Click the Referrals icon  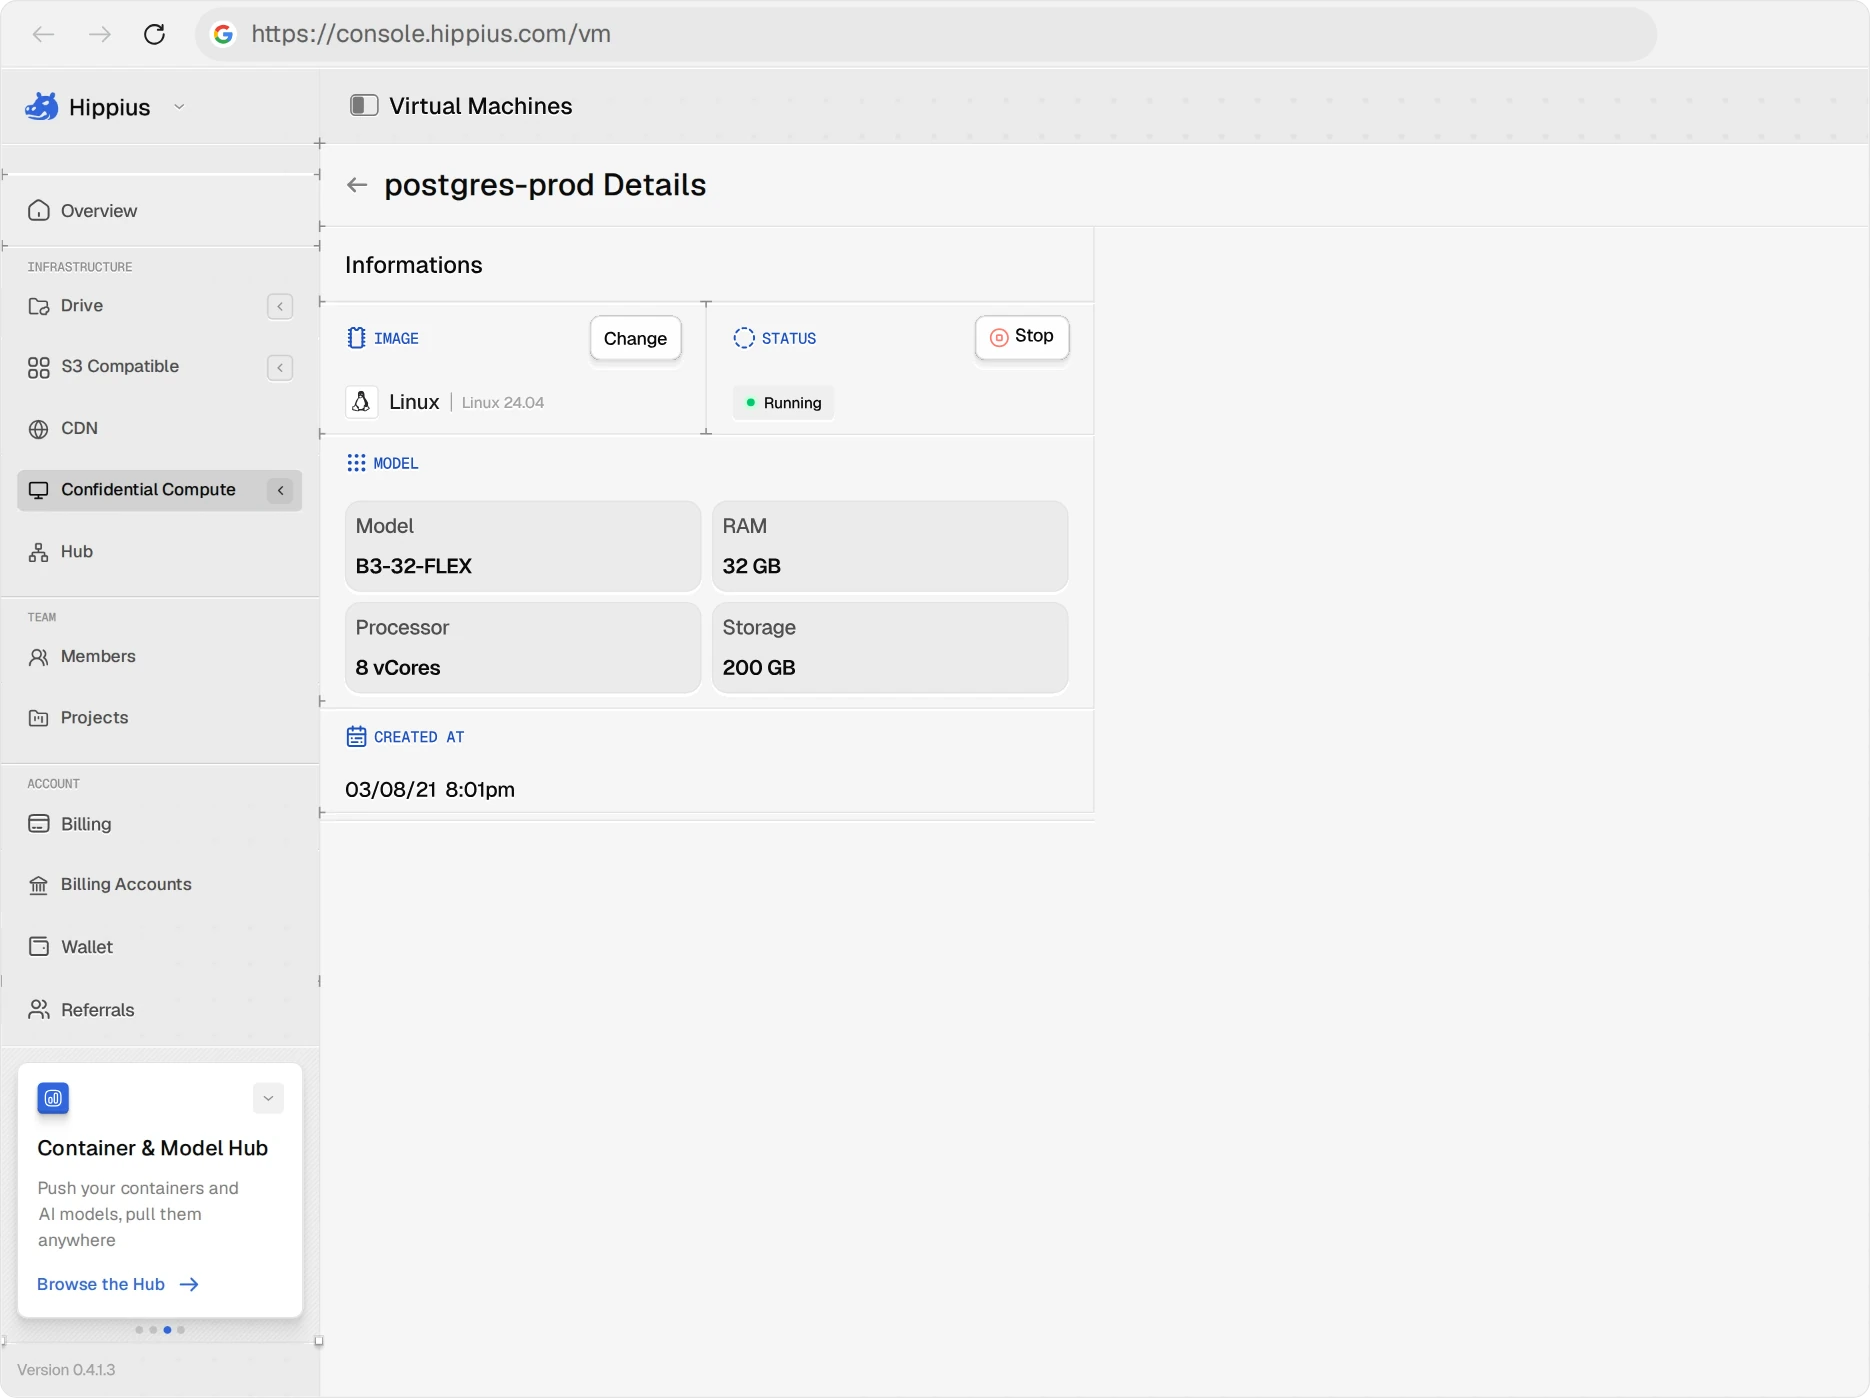pyautogui.click(x=39, y=1010)
